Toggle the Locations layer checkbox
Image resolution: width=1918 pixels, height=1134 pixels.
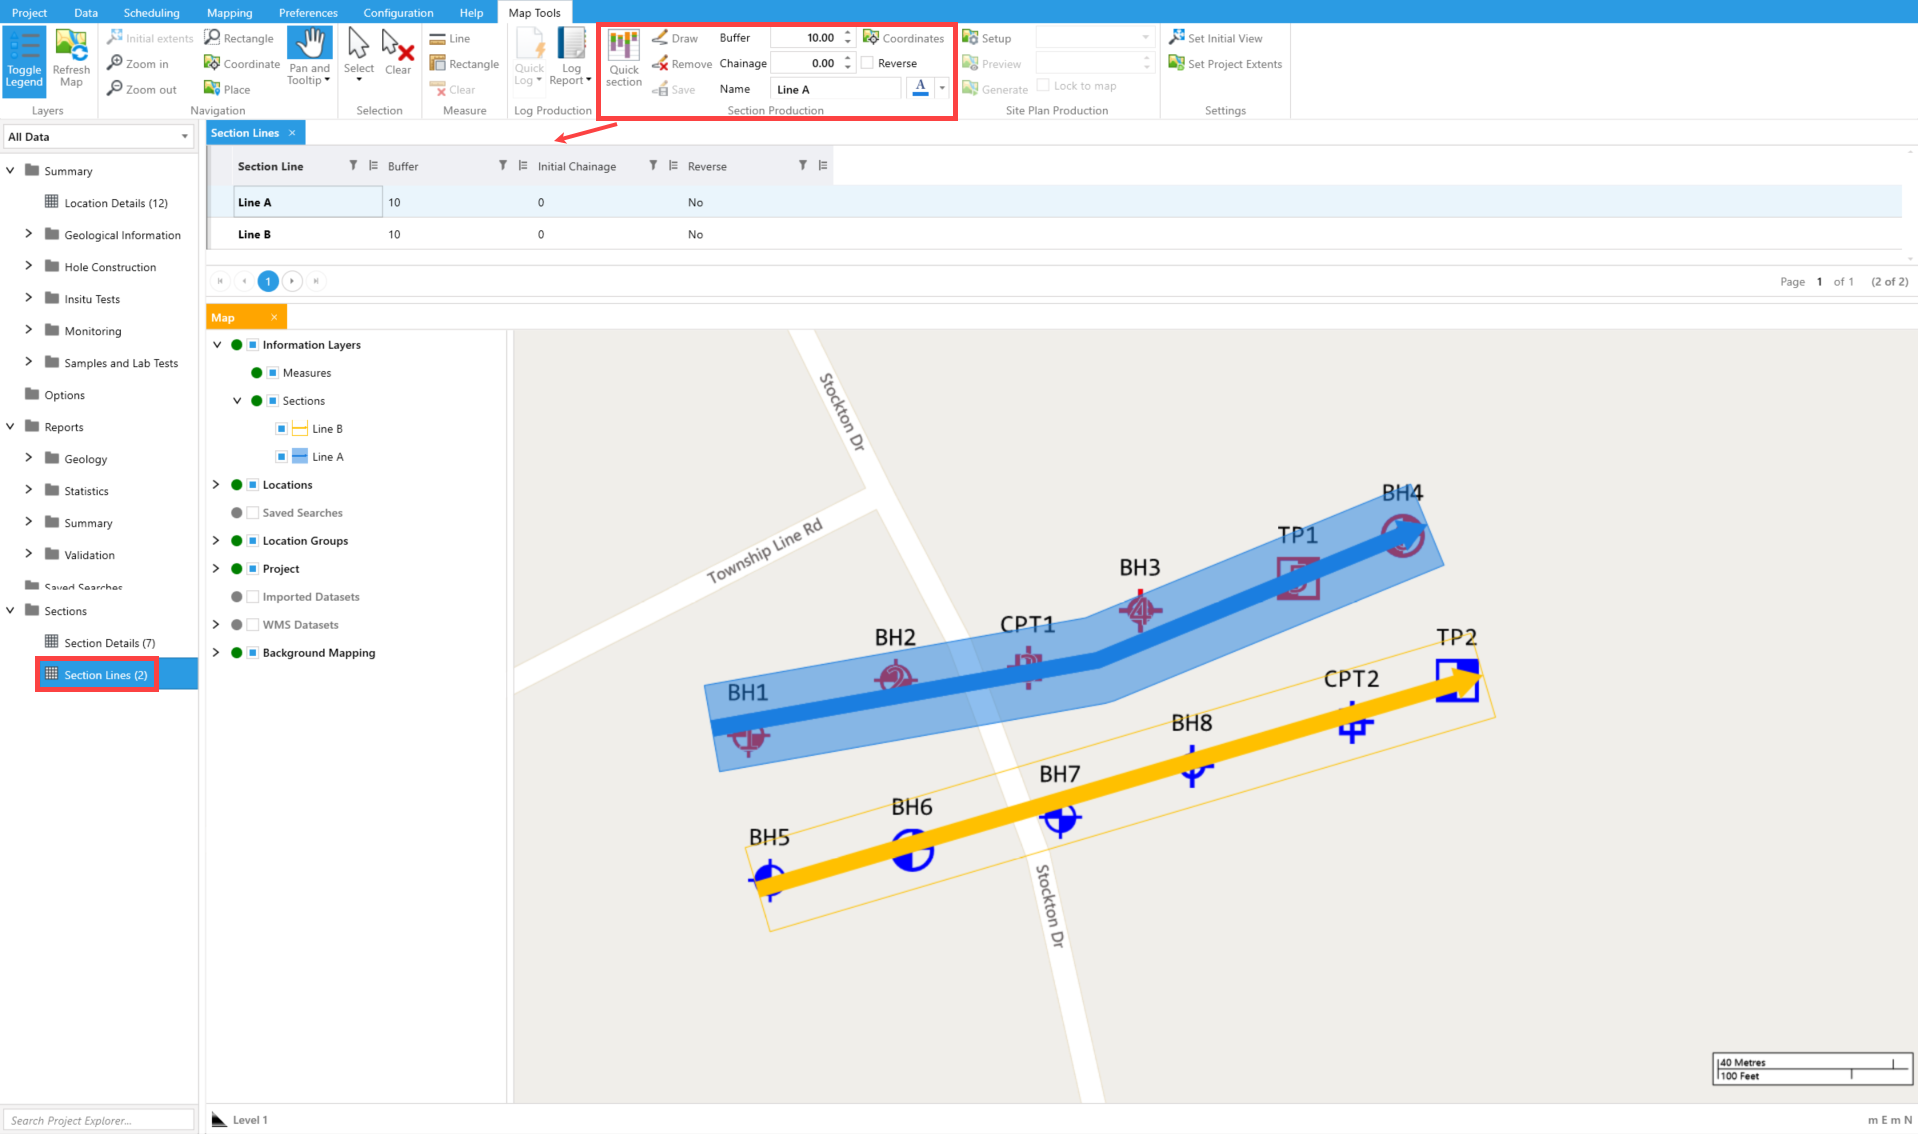pos(254,485)
